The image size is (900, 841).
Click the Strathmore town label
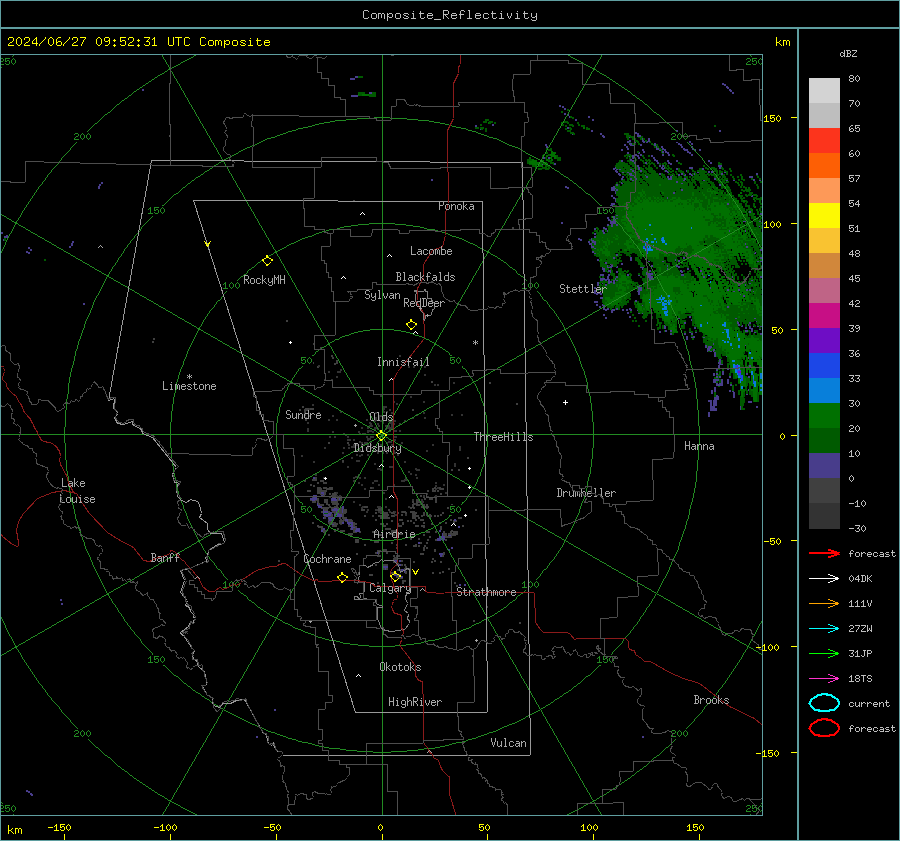click(x=486, y=592)
